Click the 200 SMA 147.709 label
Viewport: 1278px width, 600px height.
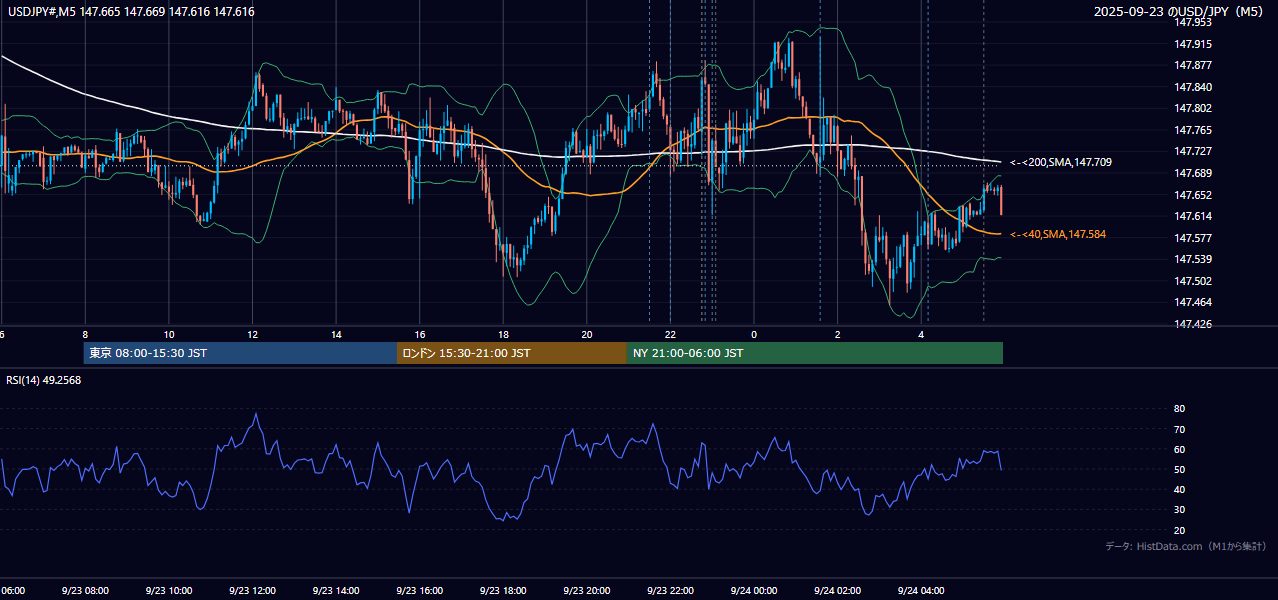pos(1061,162)
